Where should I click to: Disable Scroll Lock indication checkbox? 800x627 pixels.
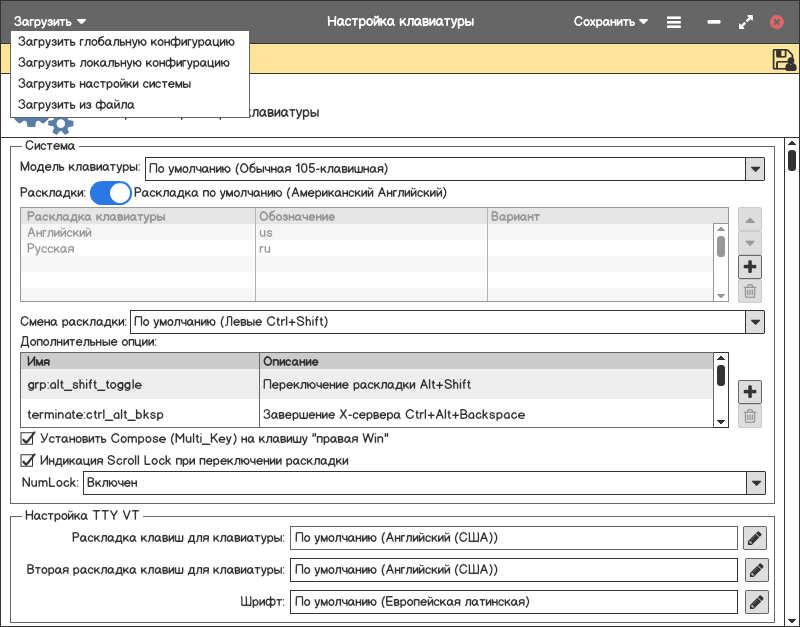28,461
